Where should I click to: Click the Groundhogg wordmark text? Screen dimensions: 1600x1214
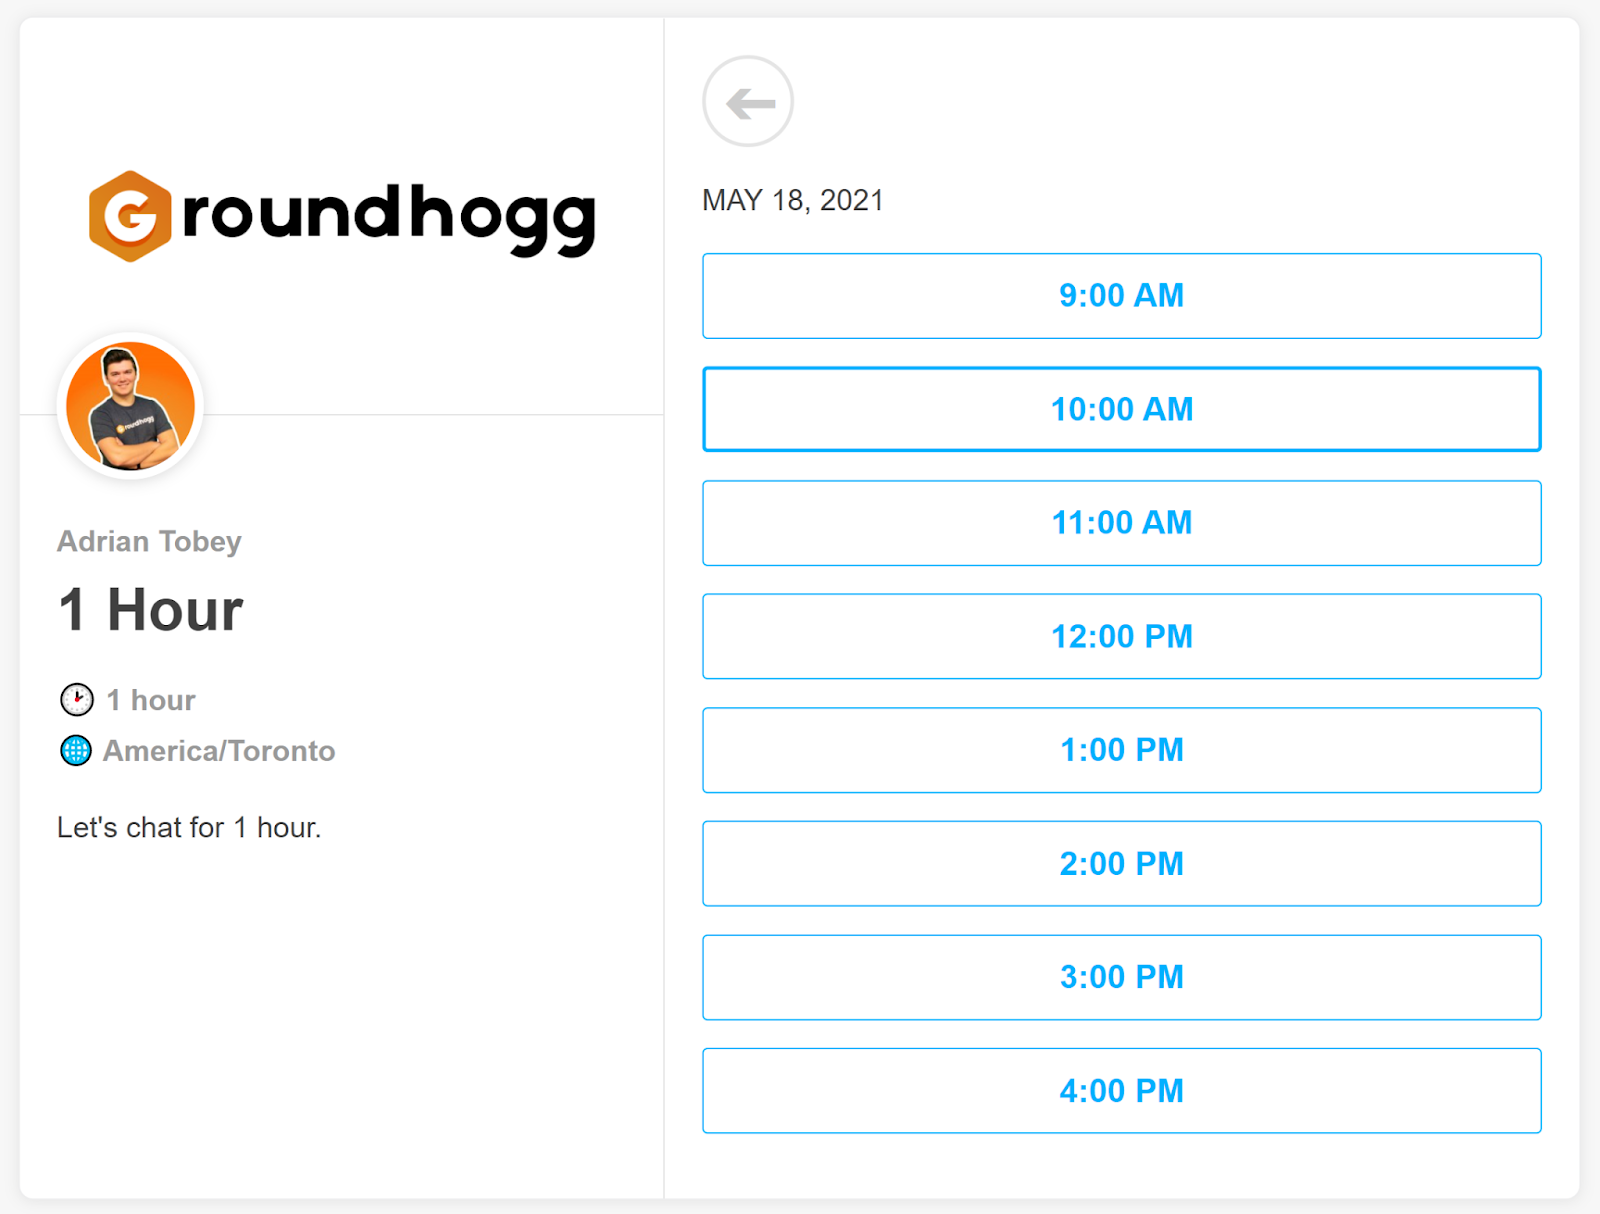[x=389, y=219]
